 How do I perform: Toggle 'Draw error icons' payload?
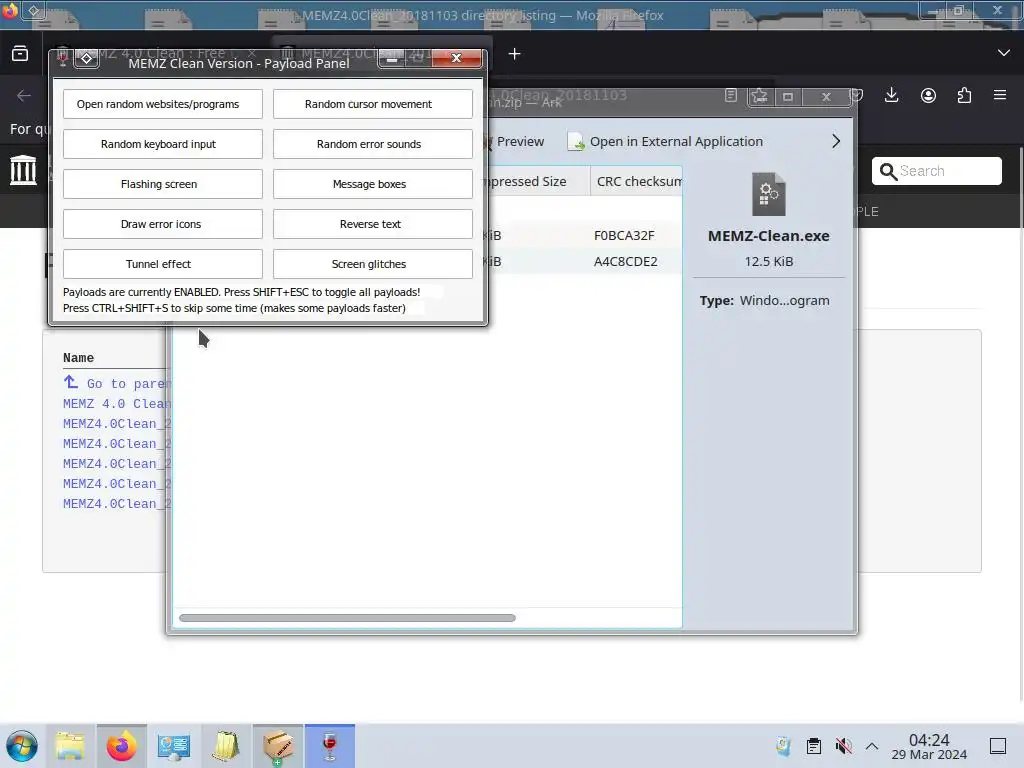[163, 224]
